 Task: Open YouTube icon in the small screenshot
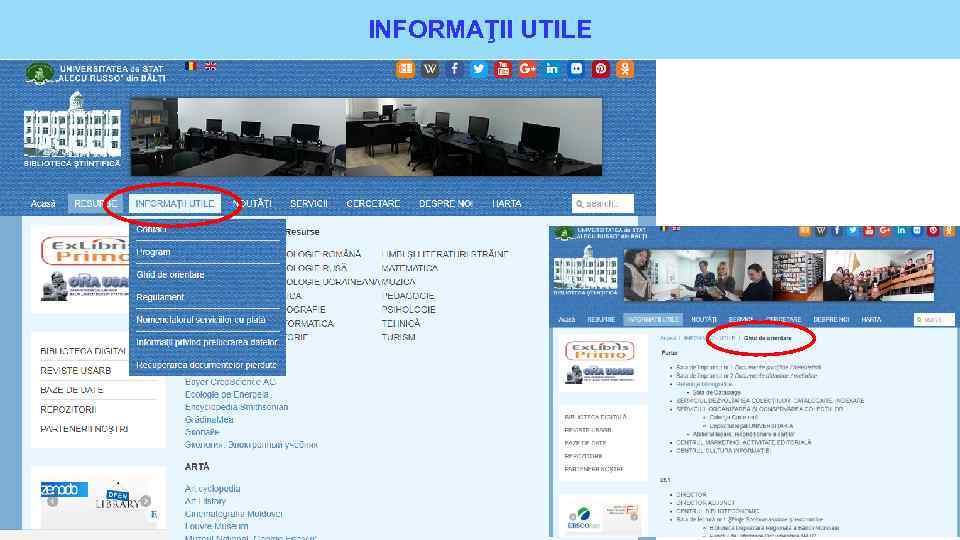(869, 231)
